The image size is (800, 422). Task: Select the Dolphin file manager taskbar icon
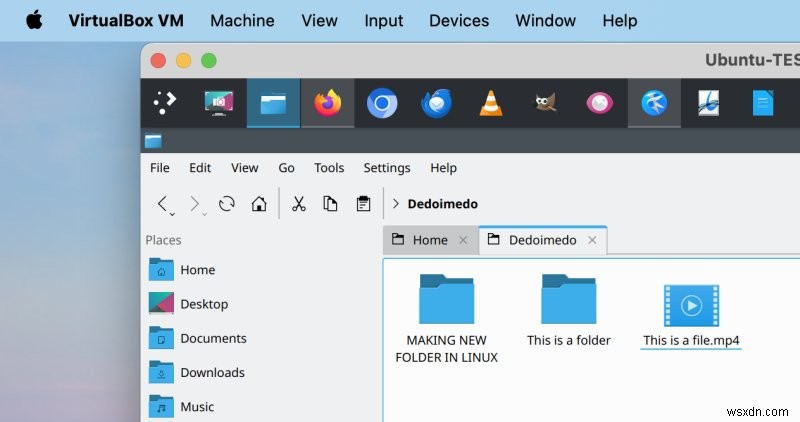(273, 104)
